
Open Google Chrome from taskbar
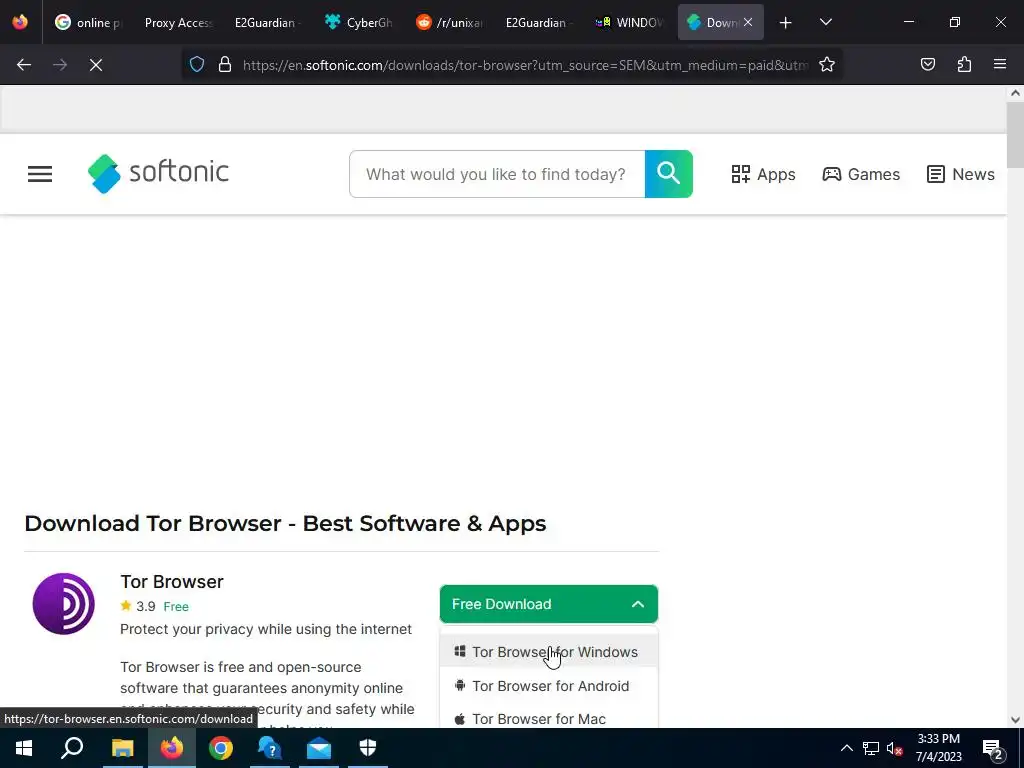click(221, 748)
